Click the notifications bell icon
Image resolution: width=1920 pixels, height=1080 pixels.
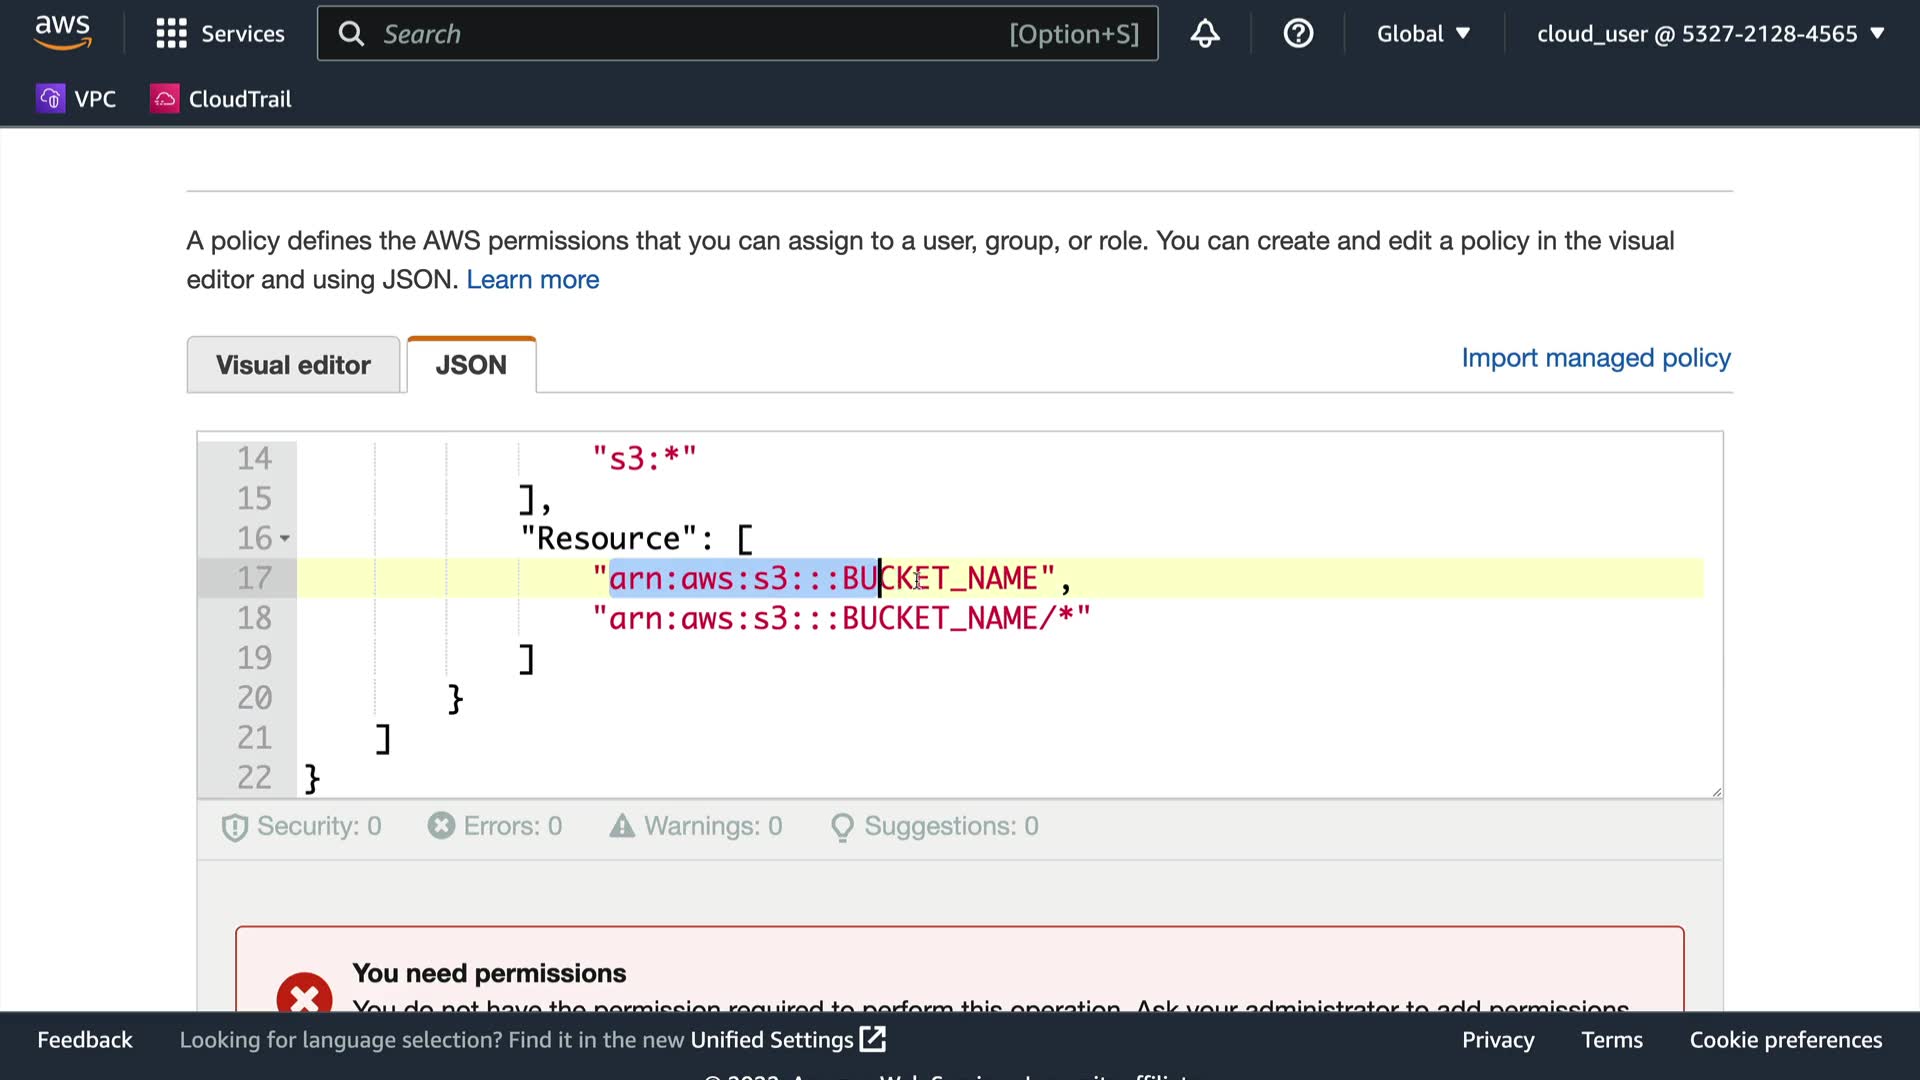(1205, 34)
